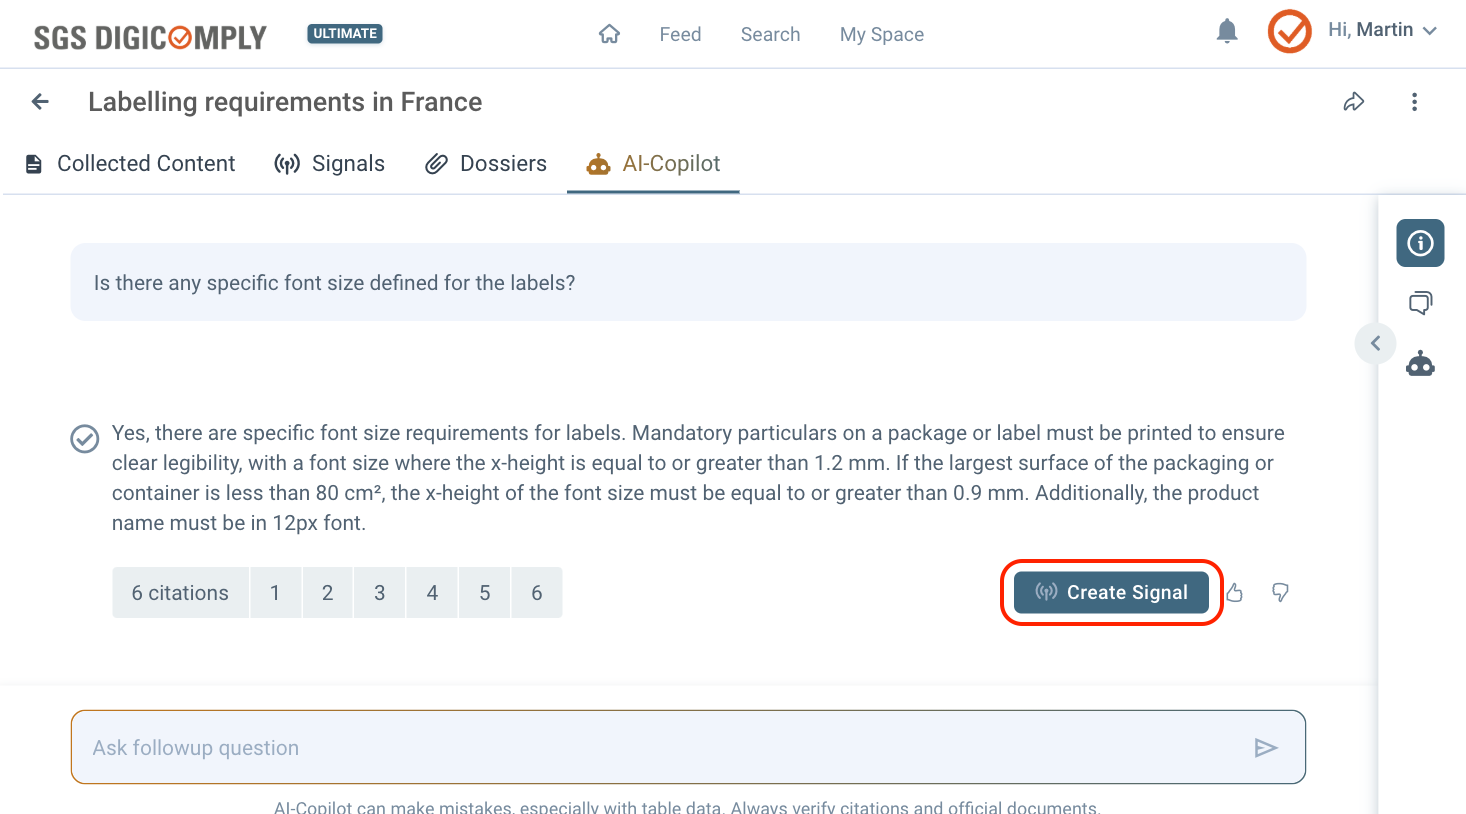Click the home icon in top navigation

tap(609, 34)
